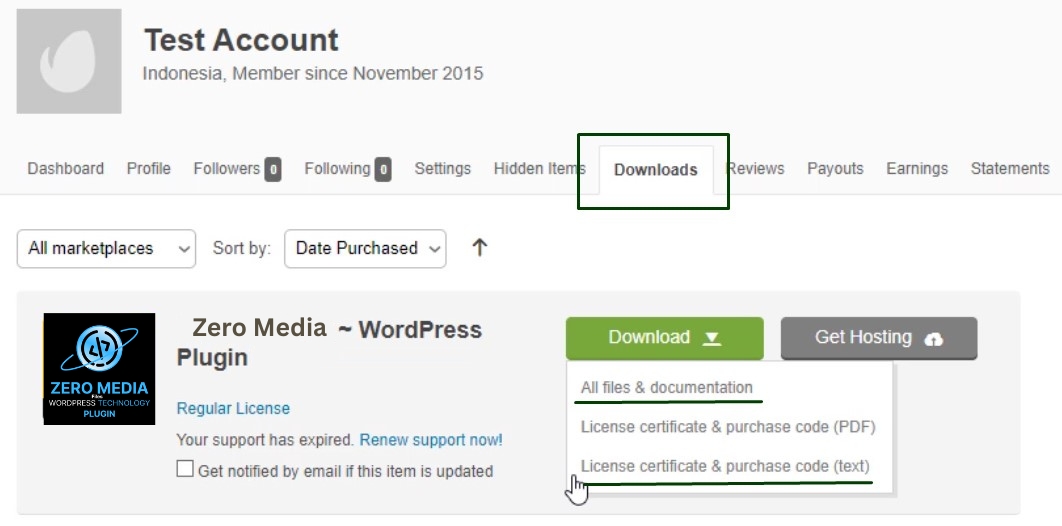Choose All files & documentation option
1062x526 pixels.
pyautogui.click(x=666, y=388)
